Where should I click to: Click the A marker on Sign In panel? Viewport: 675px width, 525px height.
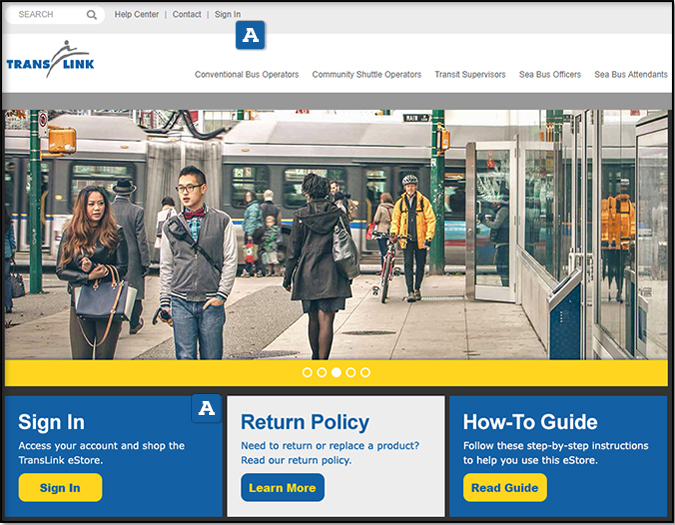click(x=206, y=408)
